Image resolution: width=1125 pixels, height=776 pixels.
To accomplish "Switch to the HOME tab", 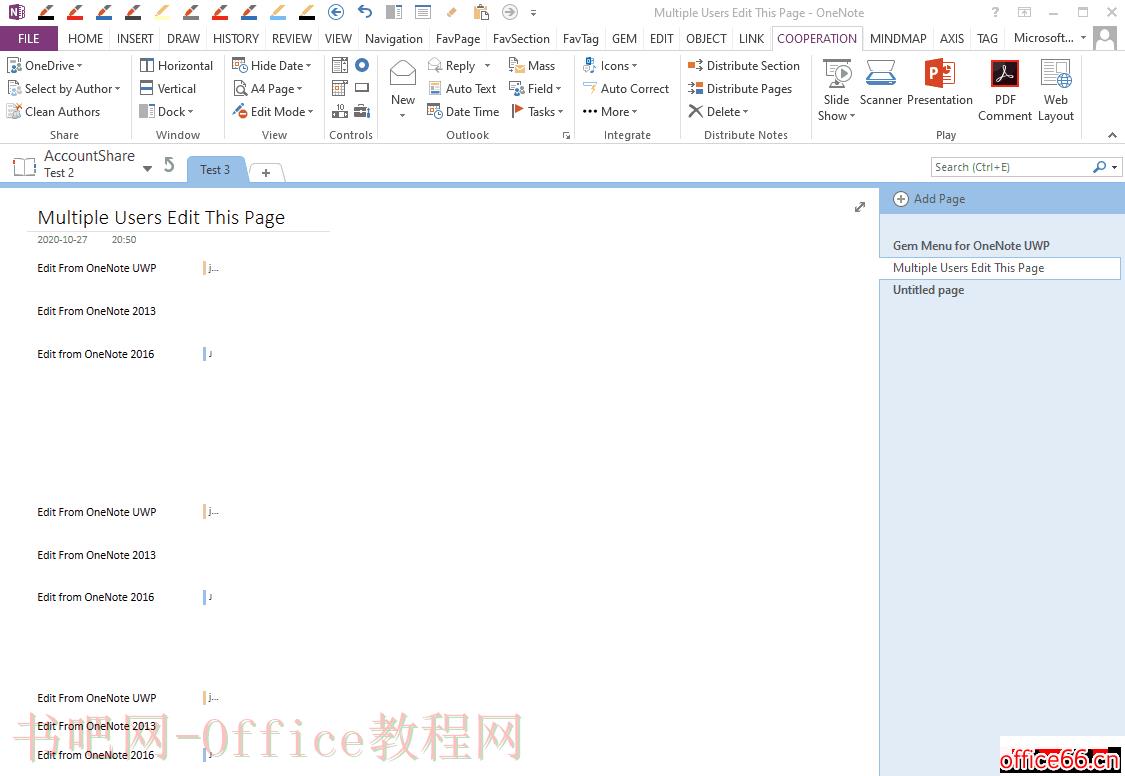I will coord(85,39).
